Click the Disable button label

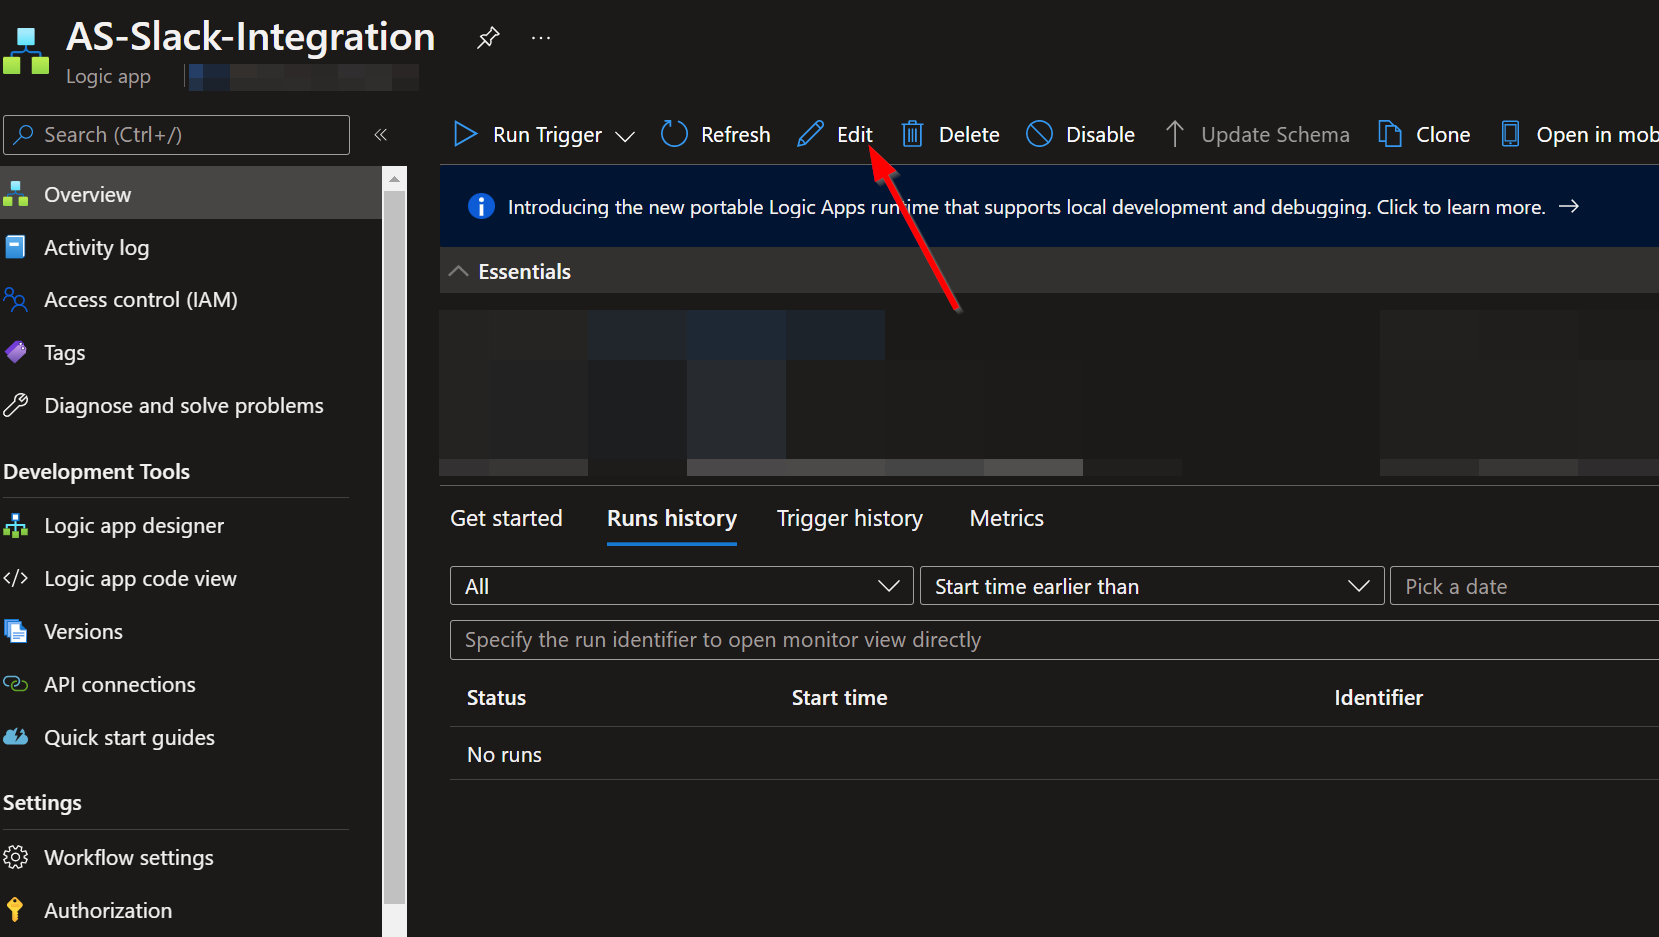(x=1100, y=134)
